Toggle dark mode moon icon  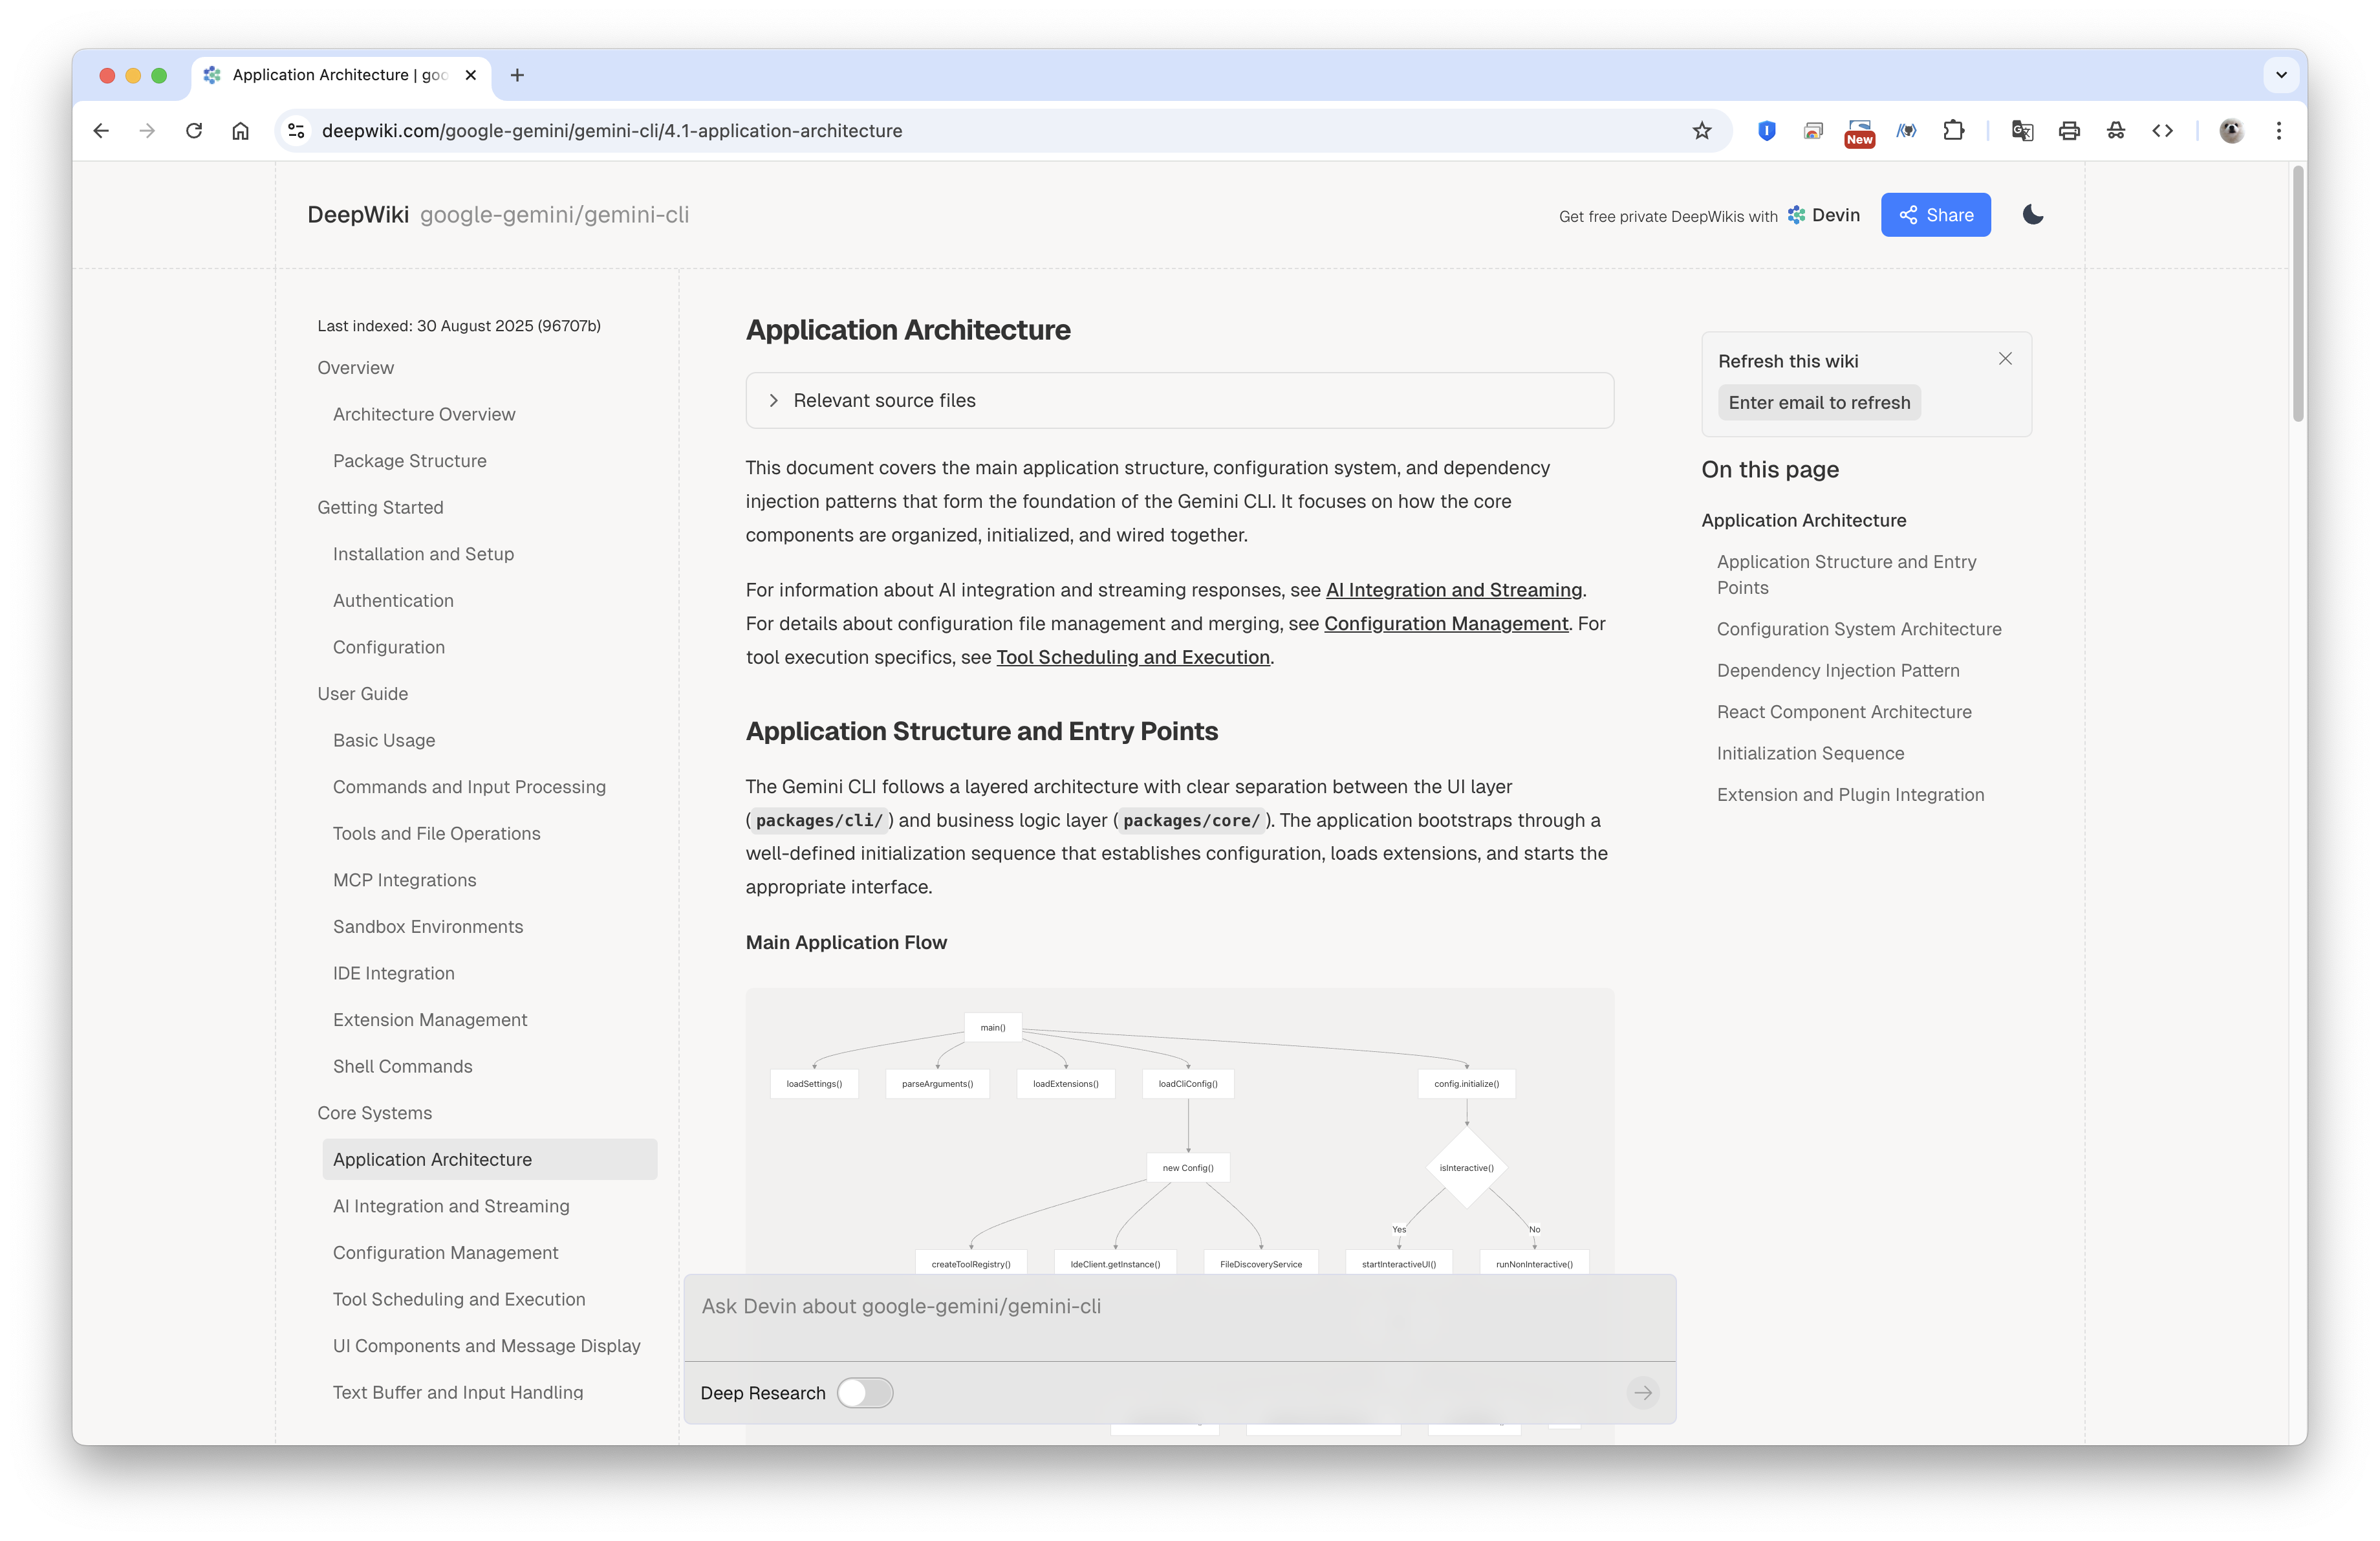[x=2032, y=215]
